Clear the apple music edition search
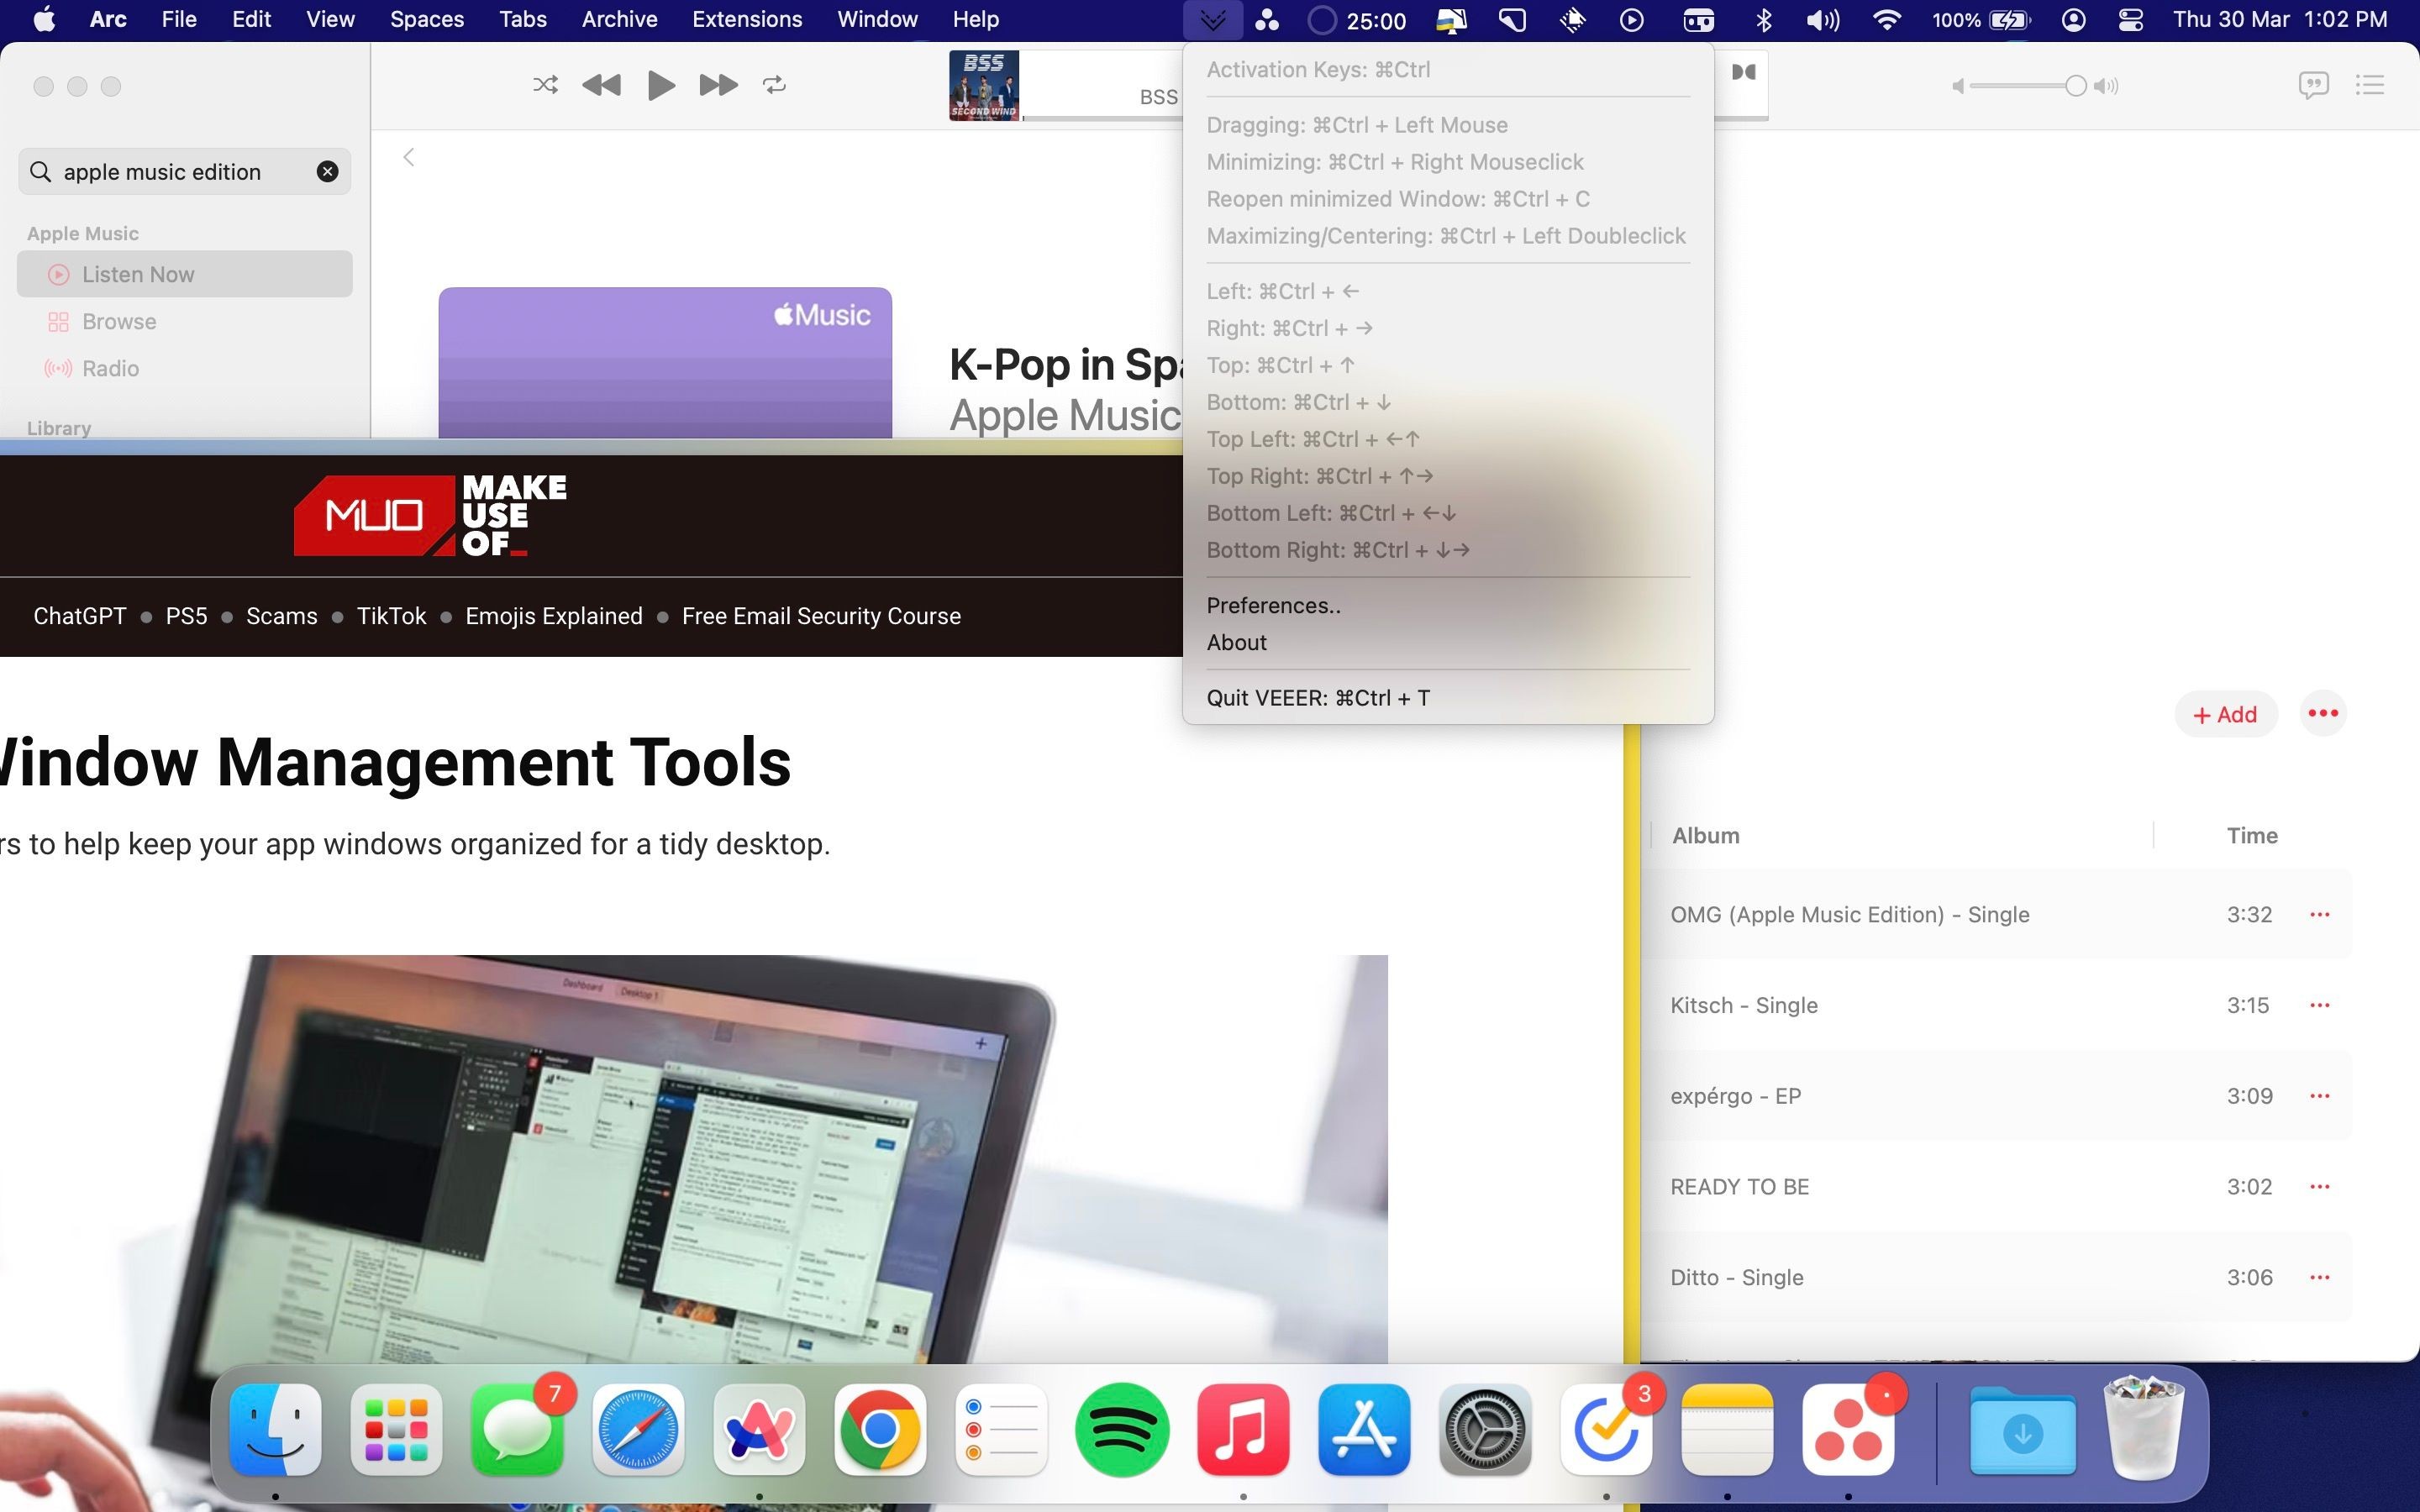This screenshot has height=1512, width=2420. pos(327,172)
